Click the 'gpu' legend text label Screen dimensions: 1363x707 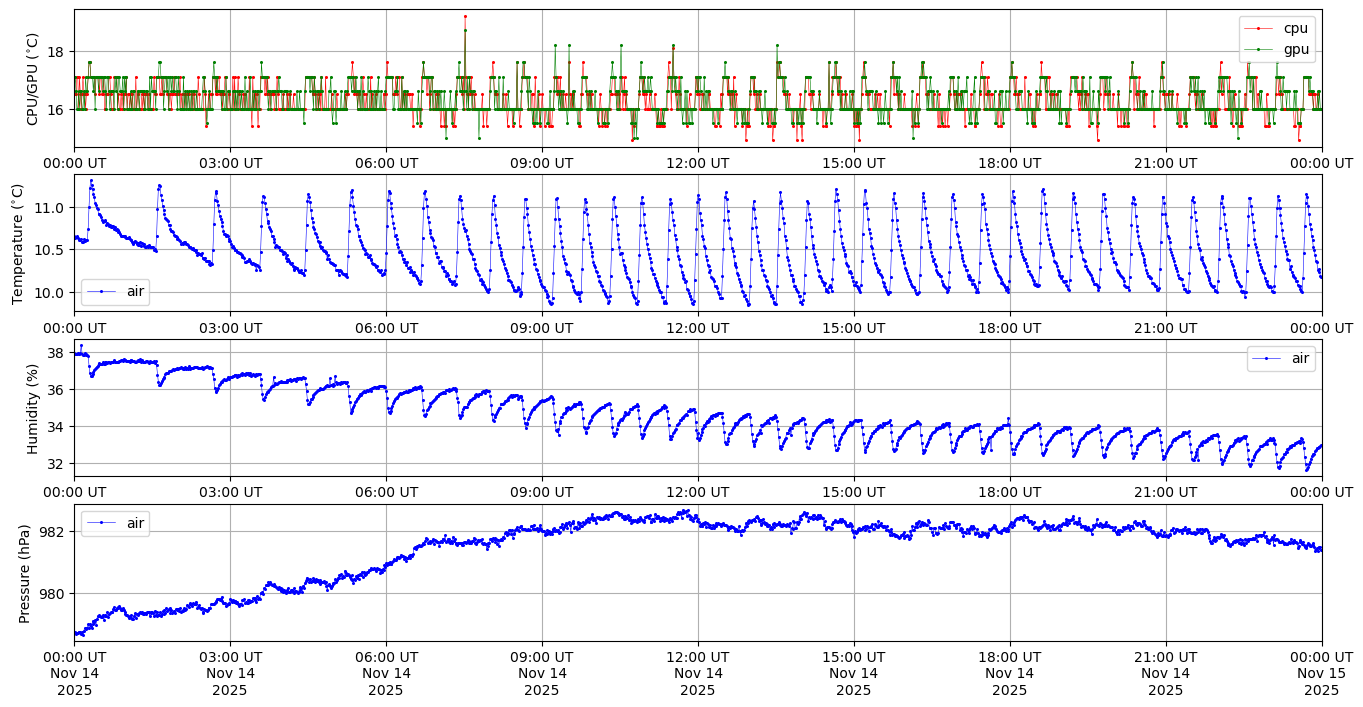tap(1296, 48)
